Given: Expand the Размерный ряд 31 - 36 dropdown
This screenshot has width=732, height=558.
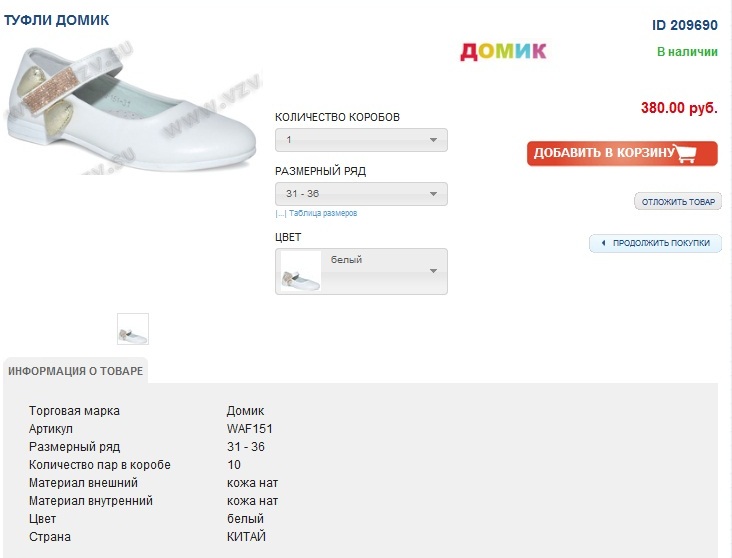Looking at the screenshot, I should [x=360, y=194].
